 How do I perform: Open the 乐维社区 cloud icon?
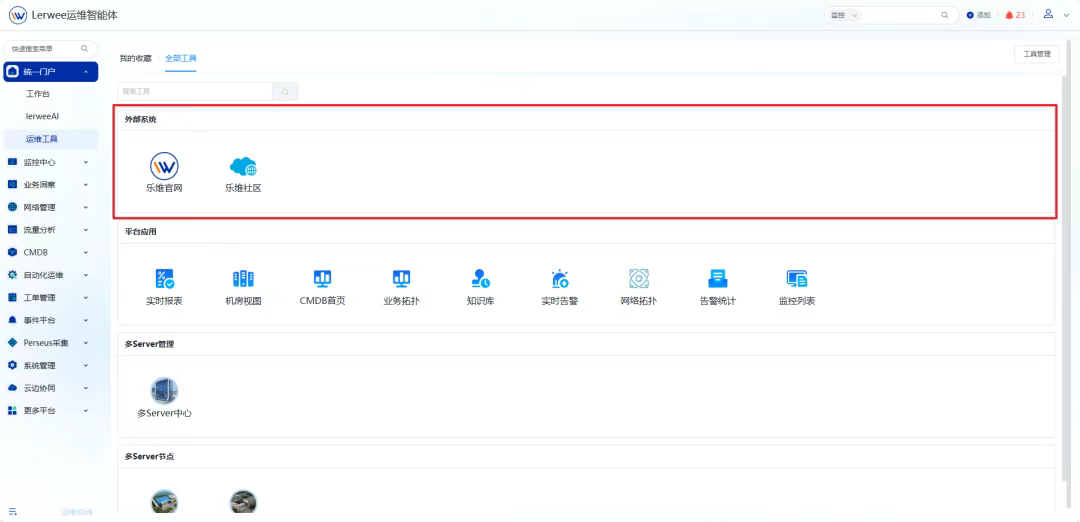pos(243,166)
